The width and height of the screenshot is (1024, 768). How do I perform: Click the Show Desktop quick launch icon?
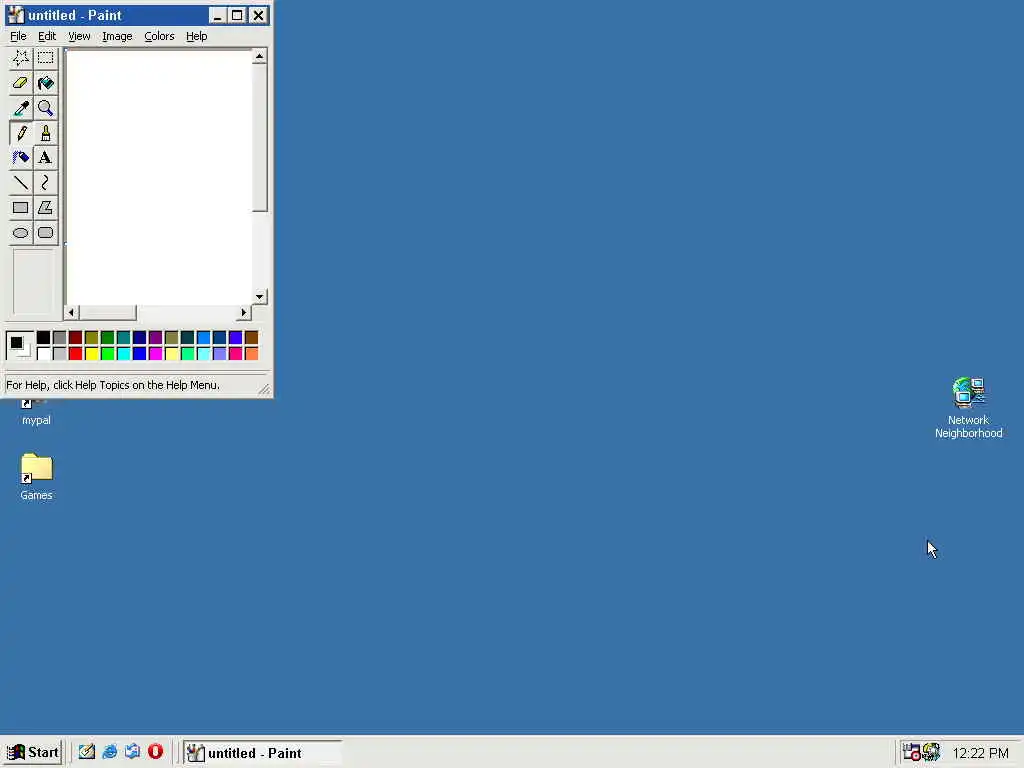(86, 752)
